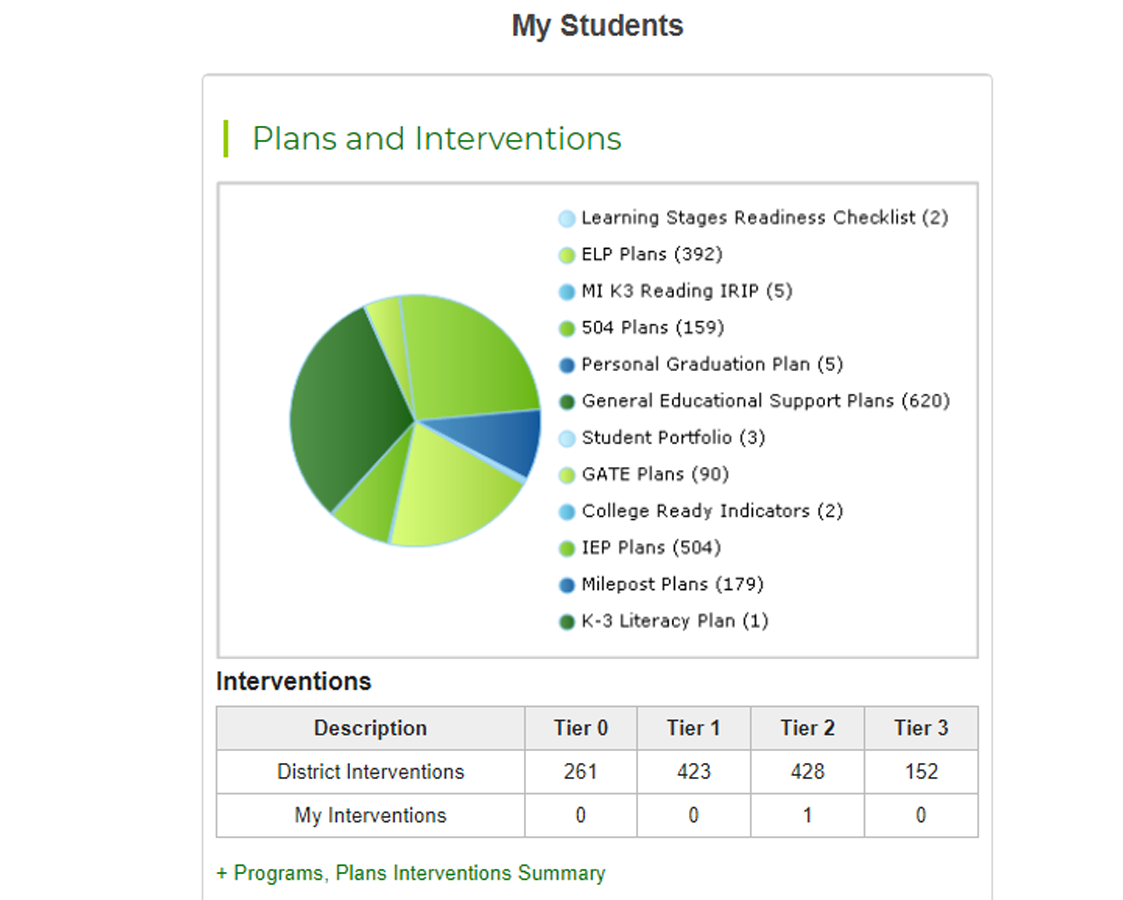The width and height of the screenshot is (1123, 900).
Task: Click the Learning Stages Readiness Checklist legend dot
Action: 567,218
